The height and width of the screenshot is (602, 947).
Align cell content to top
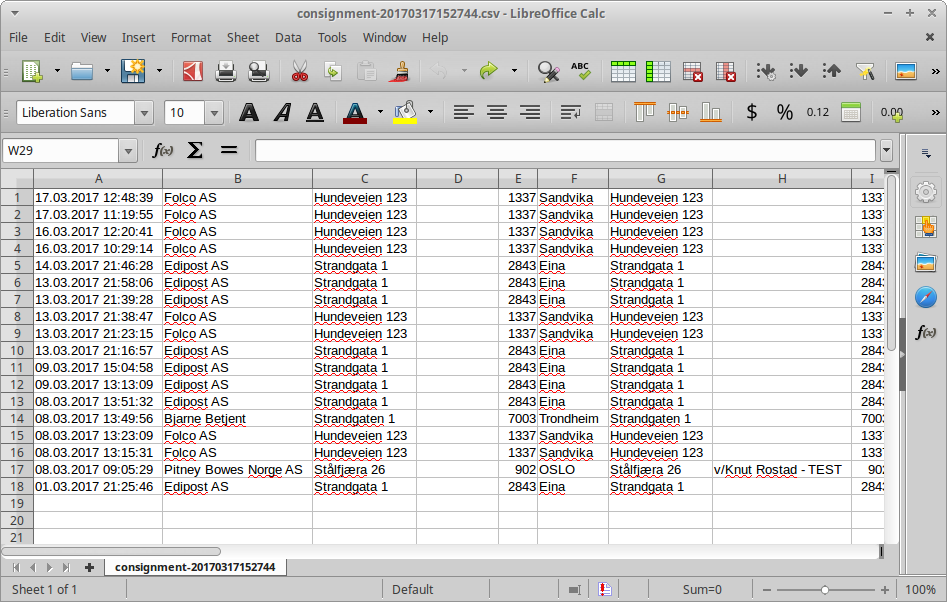644,112
